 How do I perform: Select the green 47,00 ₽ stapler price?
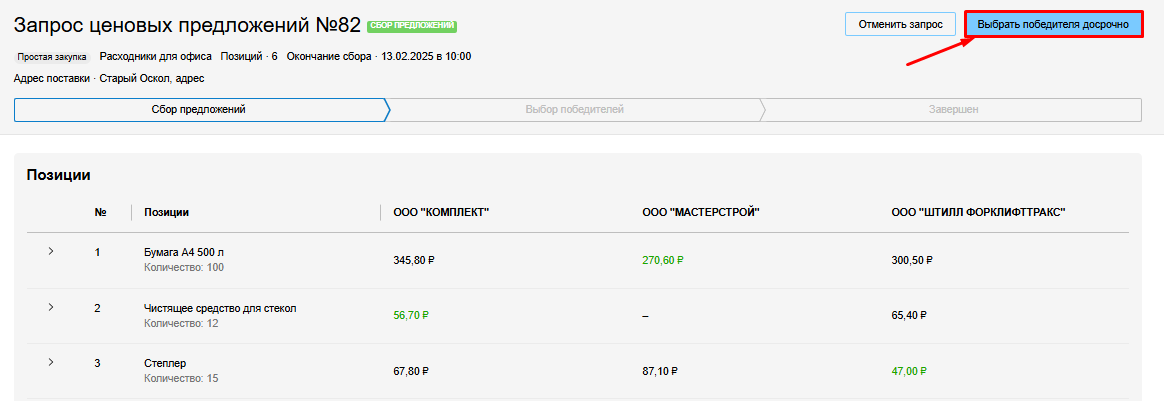click(910, 371)
